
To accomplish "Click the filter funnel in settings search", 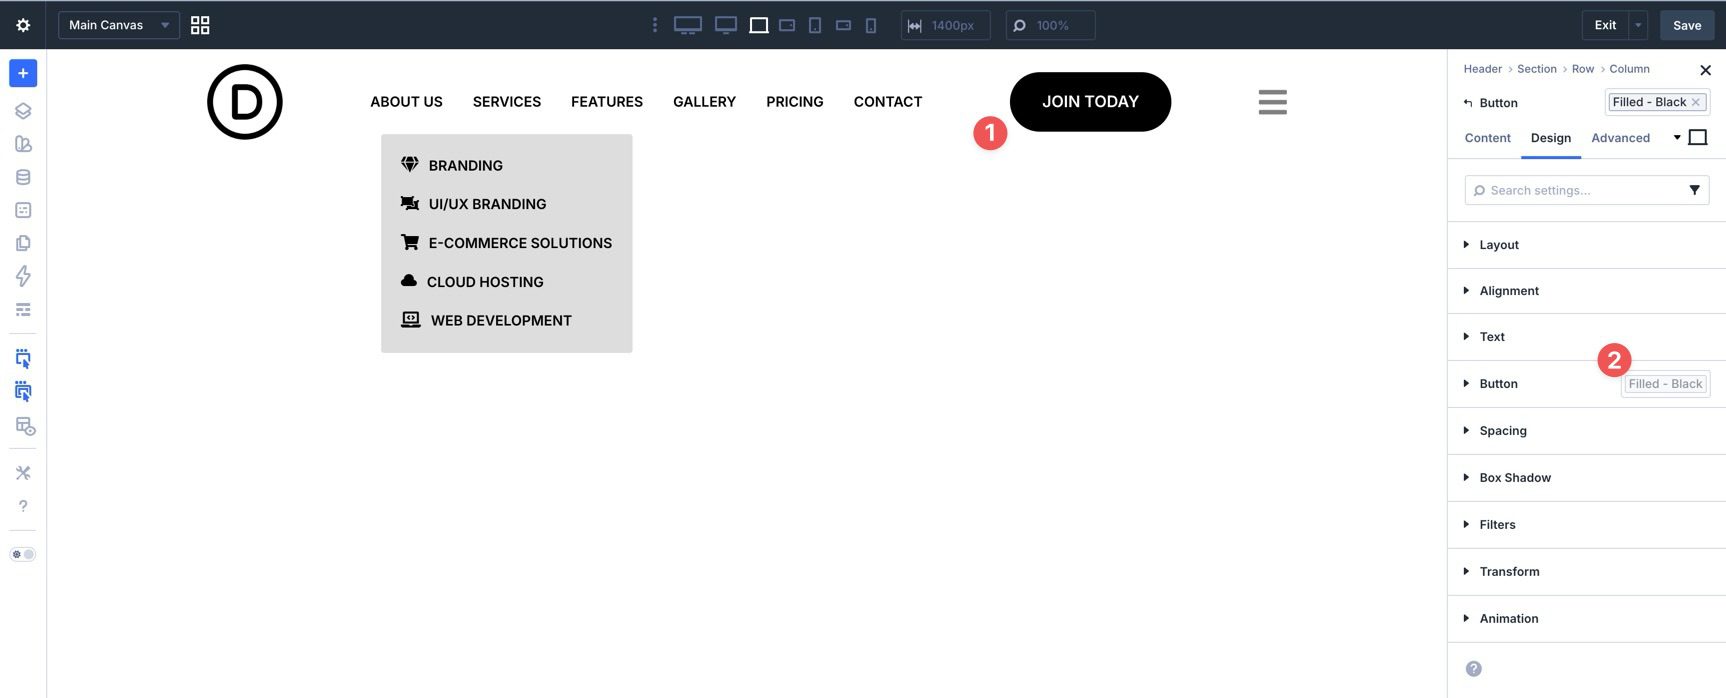I will pyautogui.click(x=1694, y=190).
